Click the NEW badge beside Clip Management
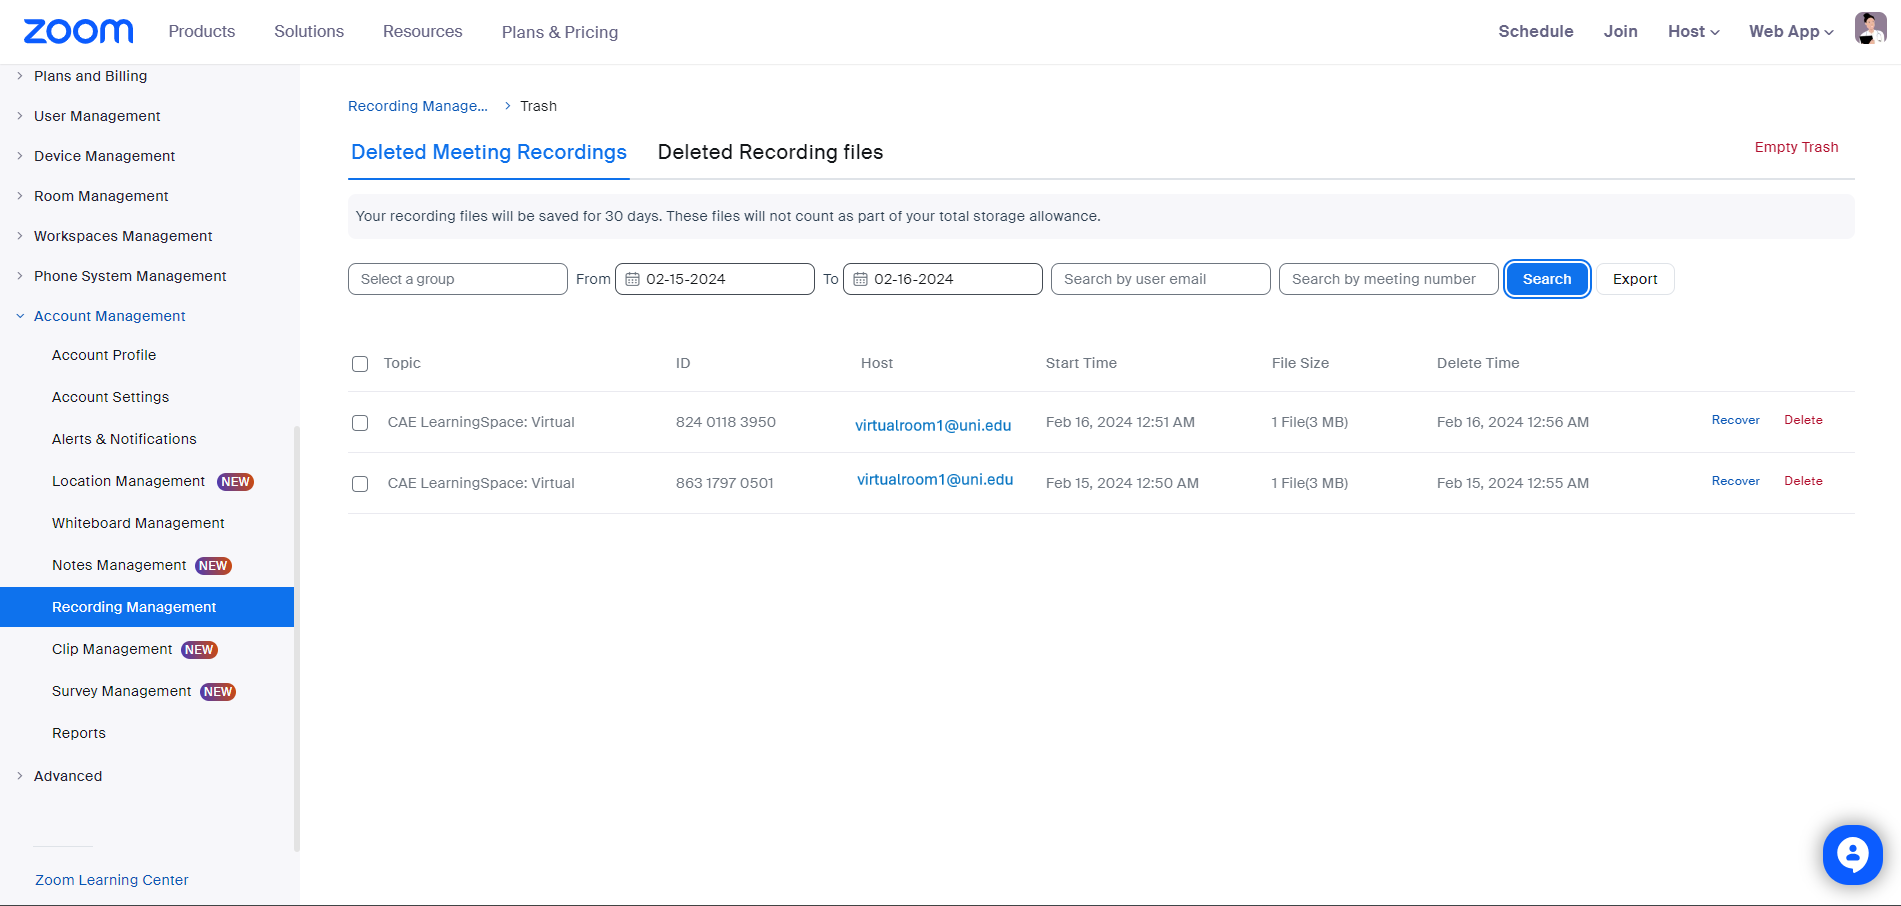Viewport: 1901px width, 906px height. click(199, 650)
